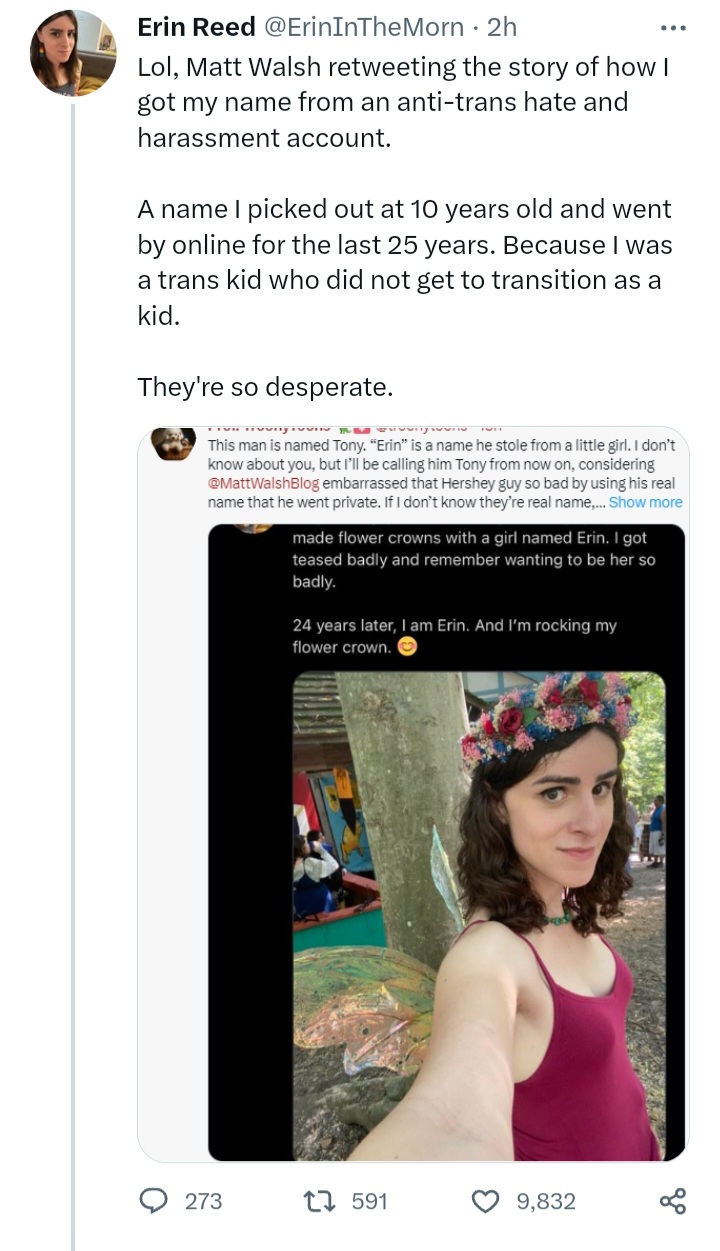Click the 591 retweets count

(369, 1200)
